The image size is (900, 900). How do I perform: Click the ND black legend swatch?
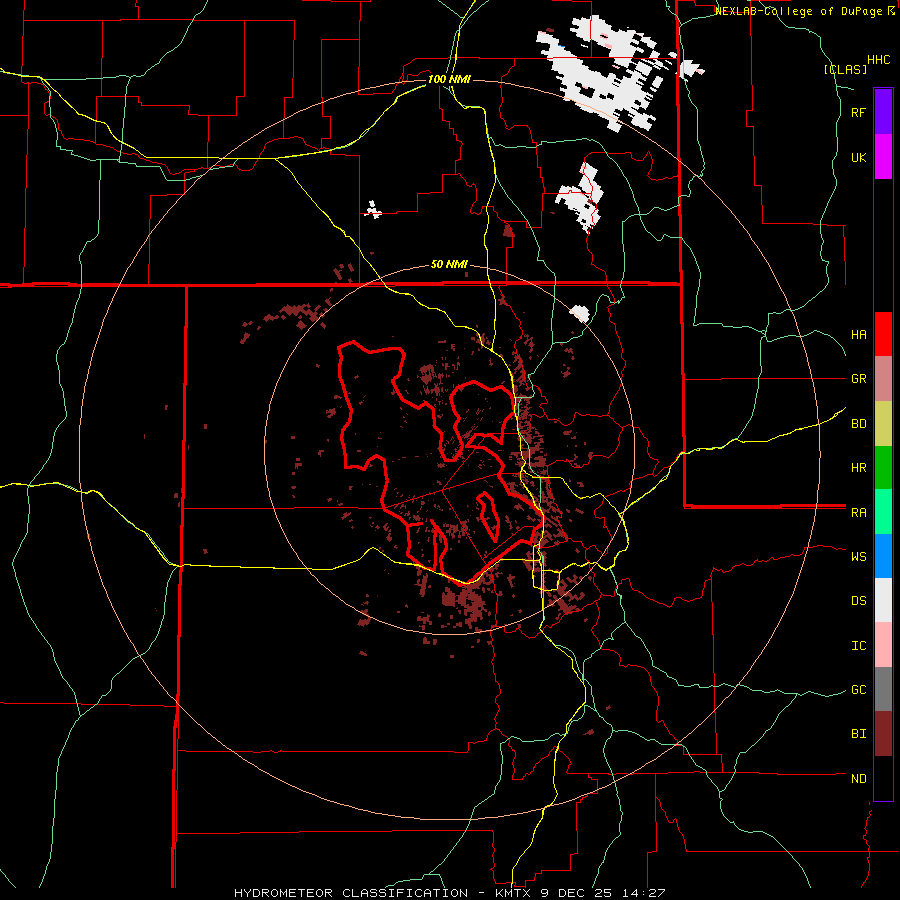point(883,778)
